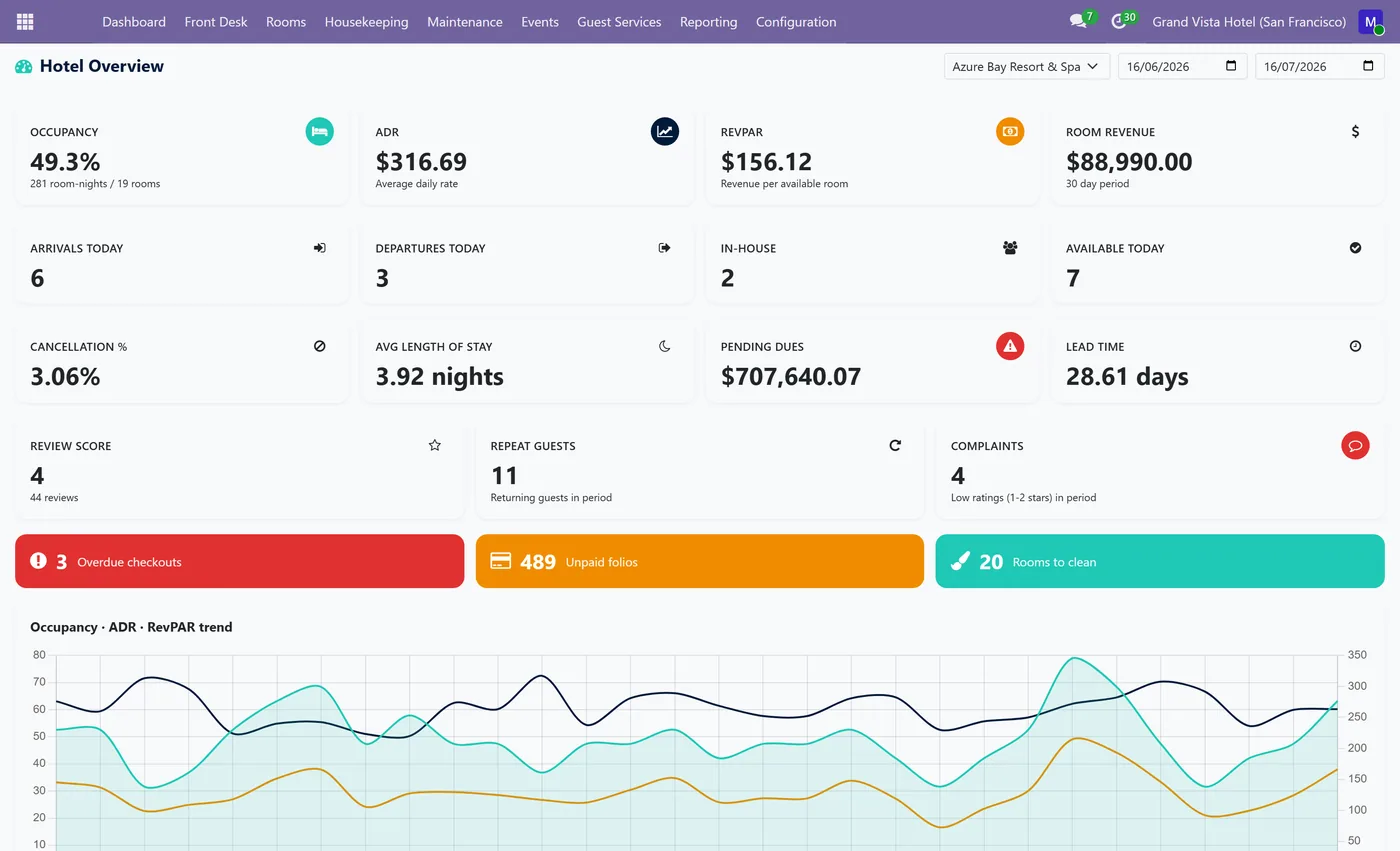1400x851 pixels.
Task: Click the Occupancy value 49.3%
Action: (x=65, y=161)
